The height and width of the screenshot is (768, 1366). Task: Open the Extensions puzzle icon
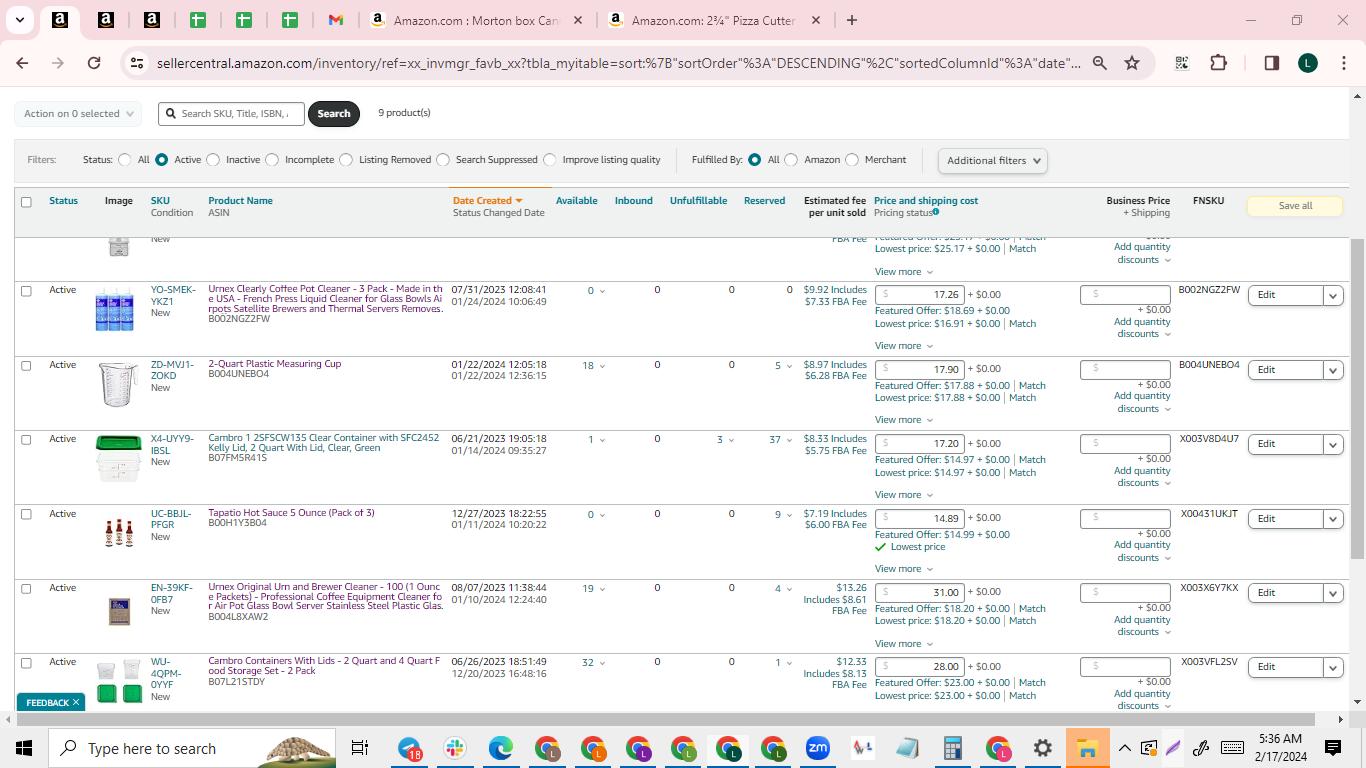[x=1218, y=63]
